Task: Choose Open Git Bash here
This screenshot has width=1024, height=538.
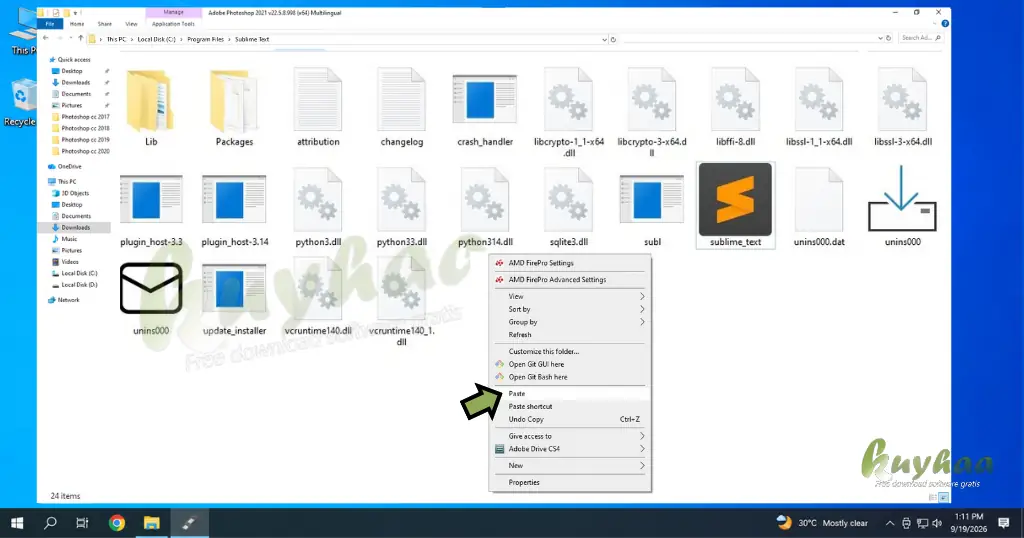Action: [569, 377]
